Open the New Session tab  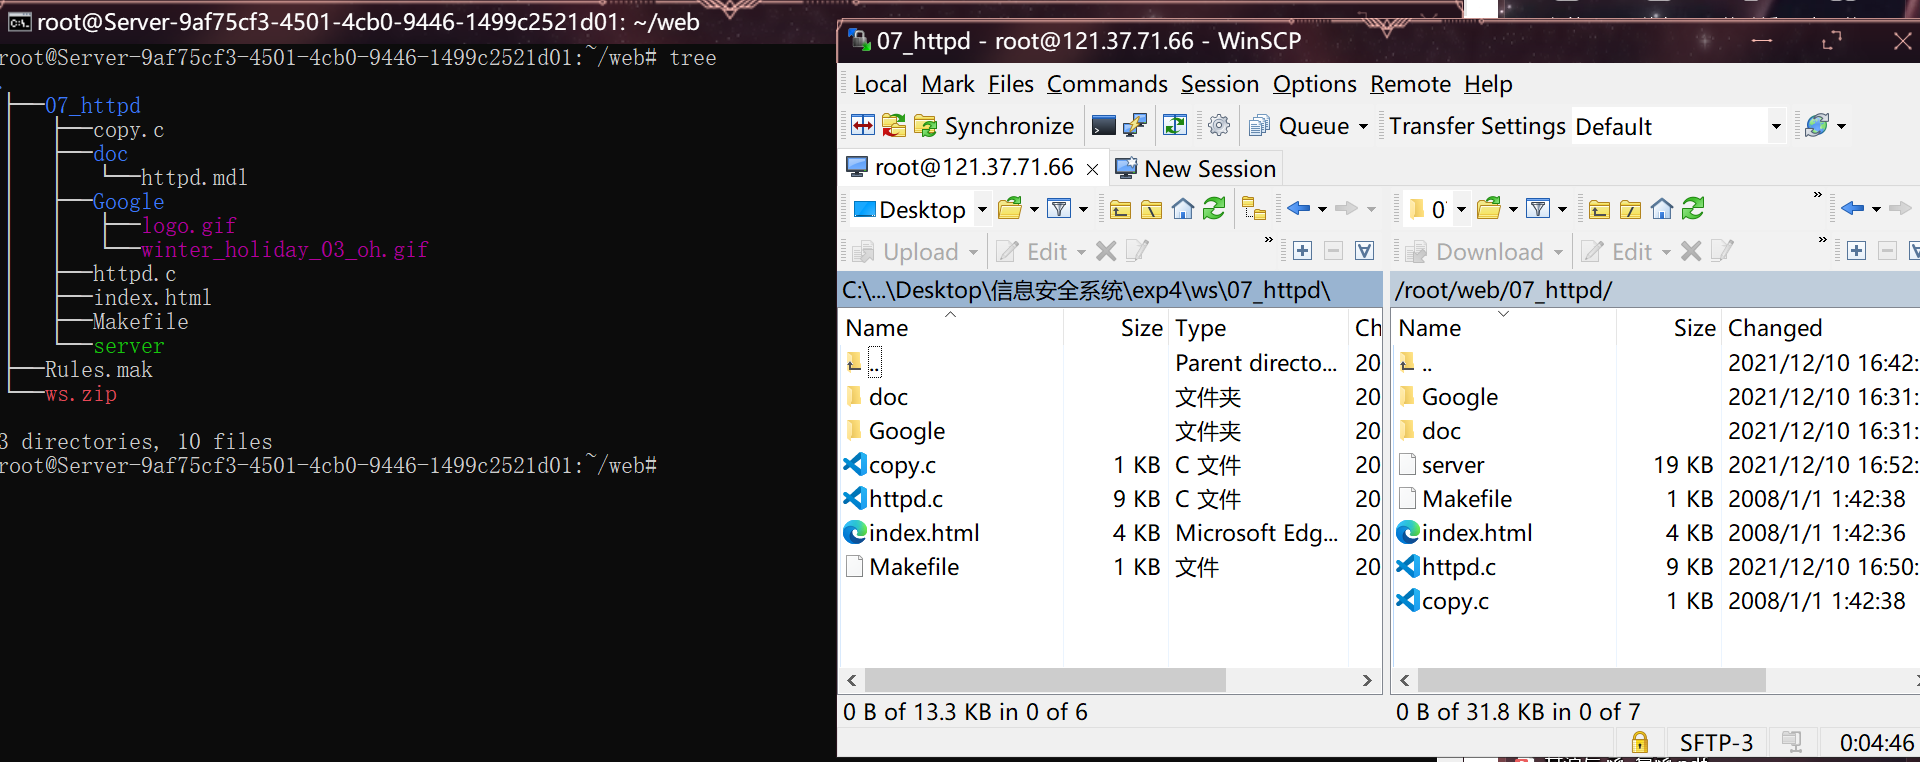click(x=1196, y=168)
